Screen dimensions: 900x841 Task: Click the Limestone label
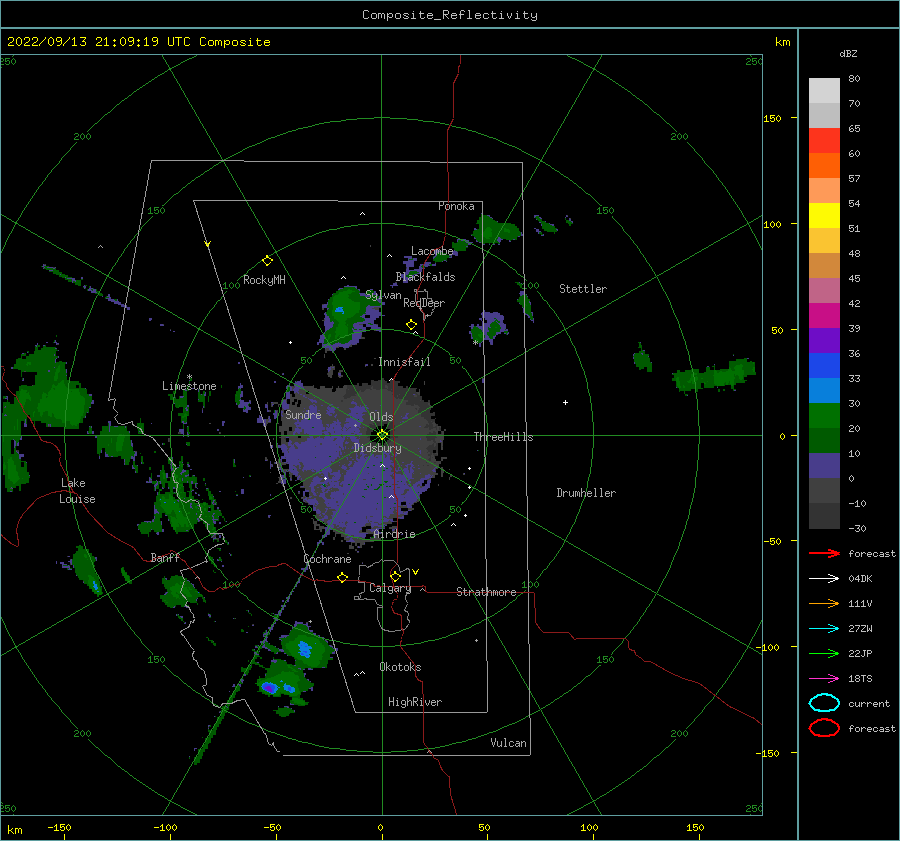[189, 386]
